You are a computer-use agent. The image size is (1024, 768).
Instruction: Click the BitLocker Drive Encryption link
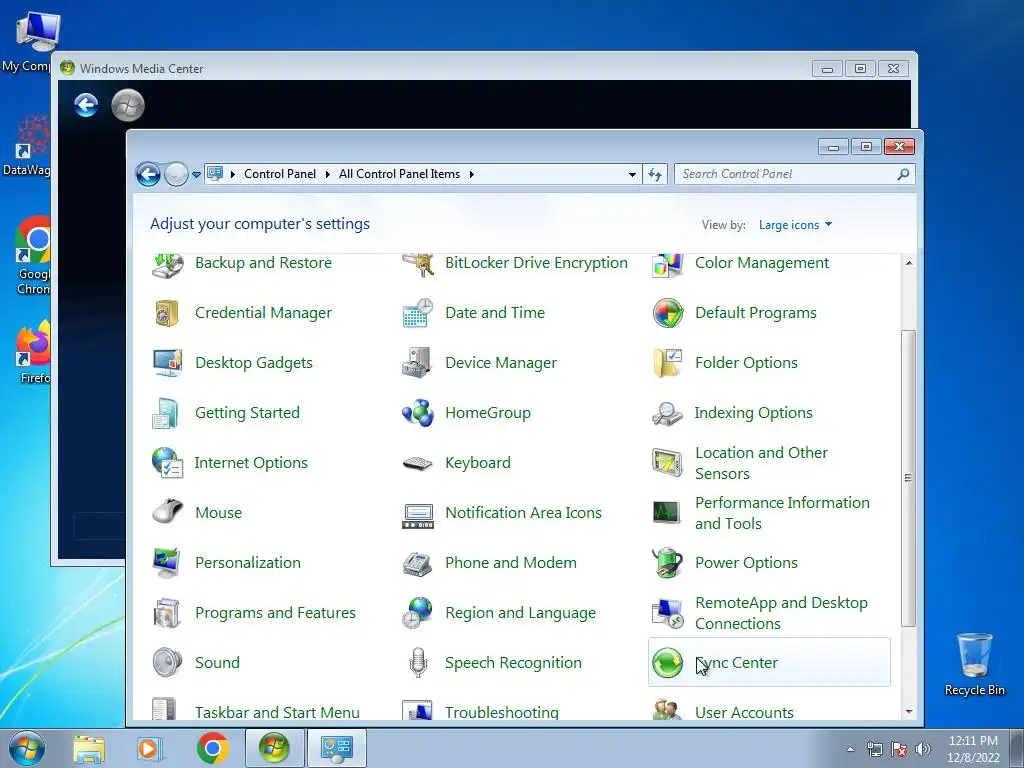(536, 263)
